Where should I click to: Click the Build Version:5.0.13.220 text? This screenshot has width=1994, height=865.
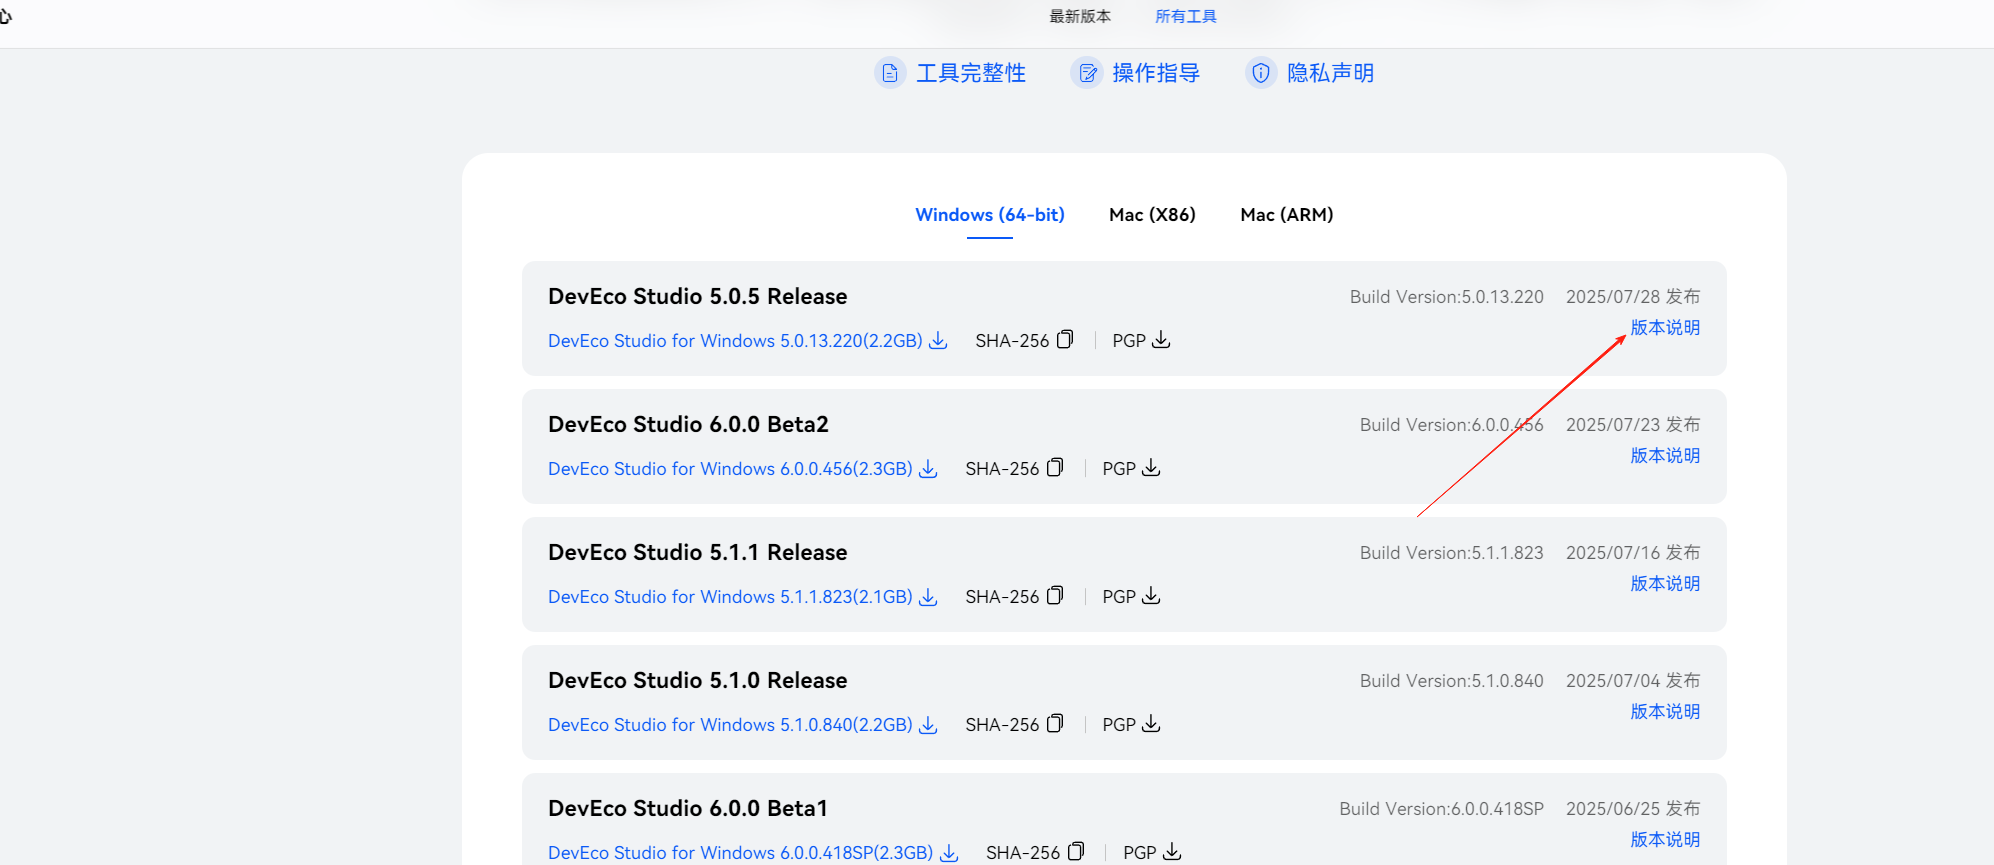tap(1447, 297)
